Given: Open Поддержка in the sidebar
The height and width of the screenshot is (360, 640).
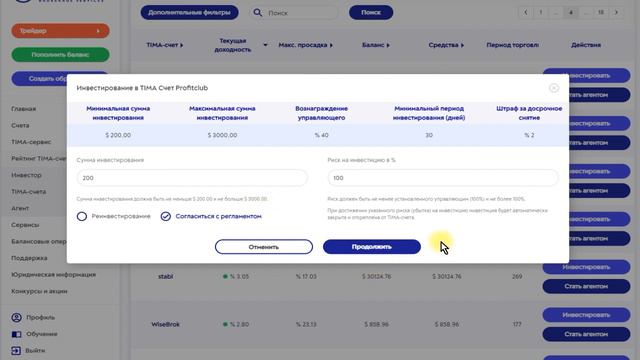Looking at the screenshot, I should (29, 258).
